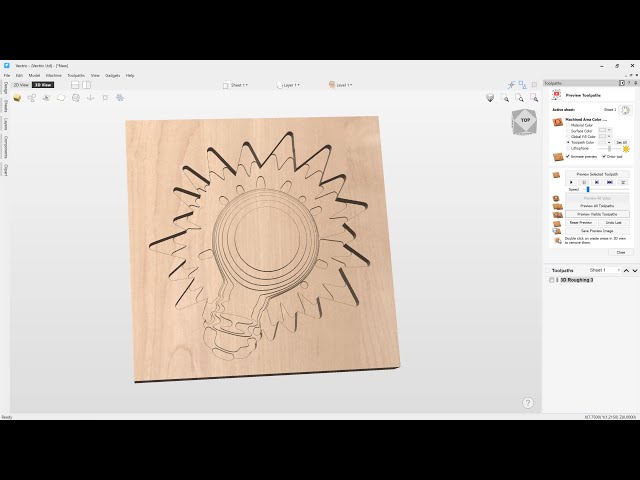Viewport: 640px width, 480px height.
Task: Select Toolpath Color option
Action: 568,142
